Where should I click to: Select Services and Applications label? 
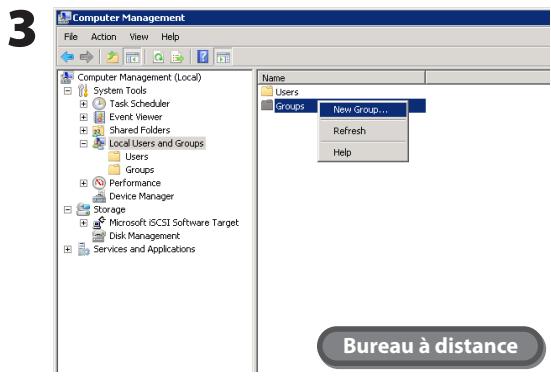[x=144, y=249]
